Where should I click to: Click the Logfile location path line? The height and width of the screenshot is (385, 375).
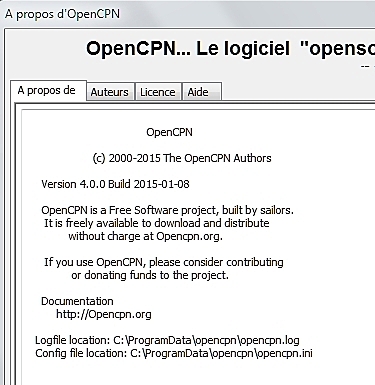point(167,340)
